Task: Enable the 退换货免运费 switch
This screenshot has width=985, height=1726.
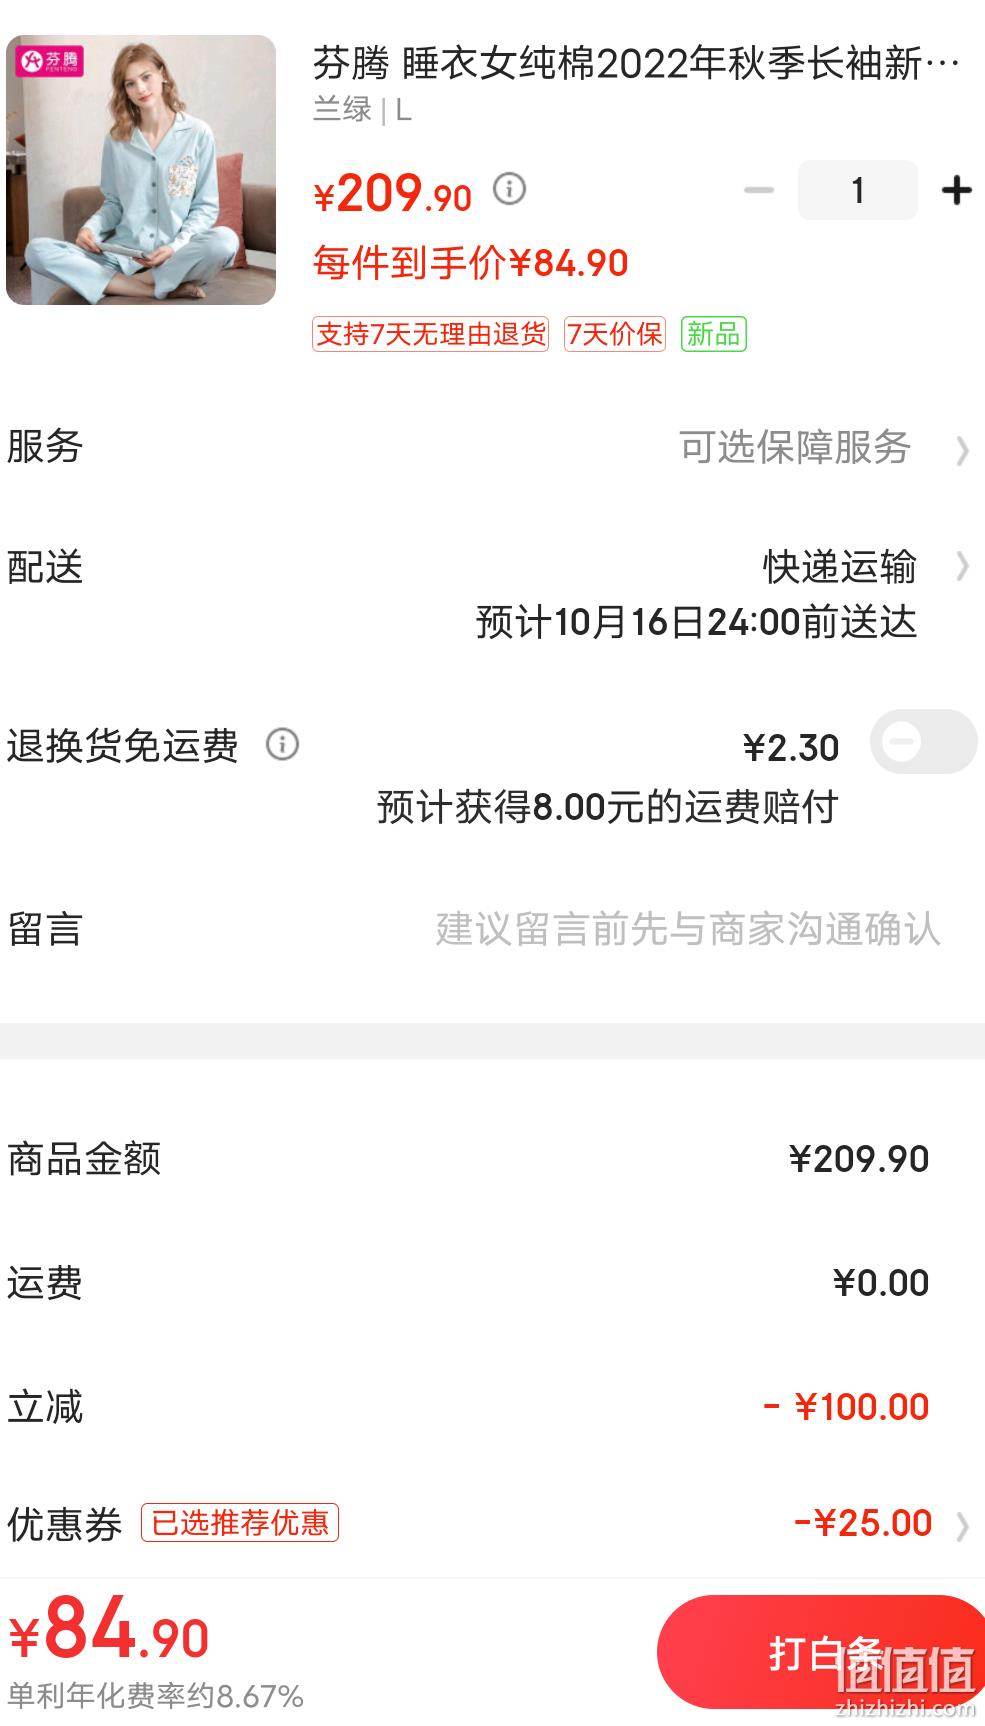Action: 923,742
